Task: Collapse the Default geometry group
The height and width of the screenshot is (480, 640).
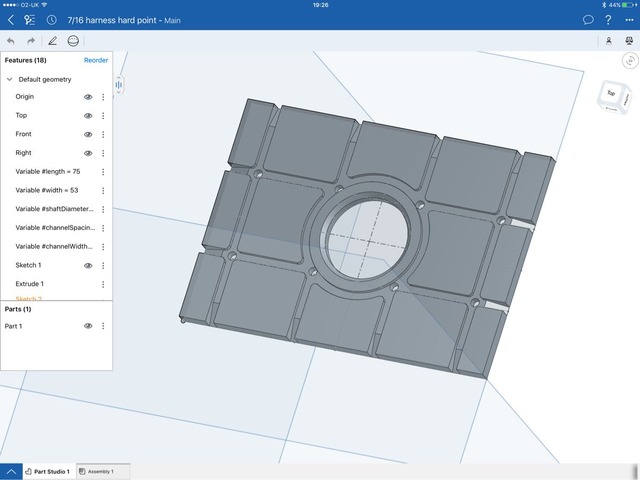Action: click(10, 79)
